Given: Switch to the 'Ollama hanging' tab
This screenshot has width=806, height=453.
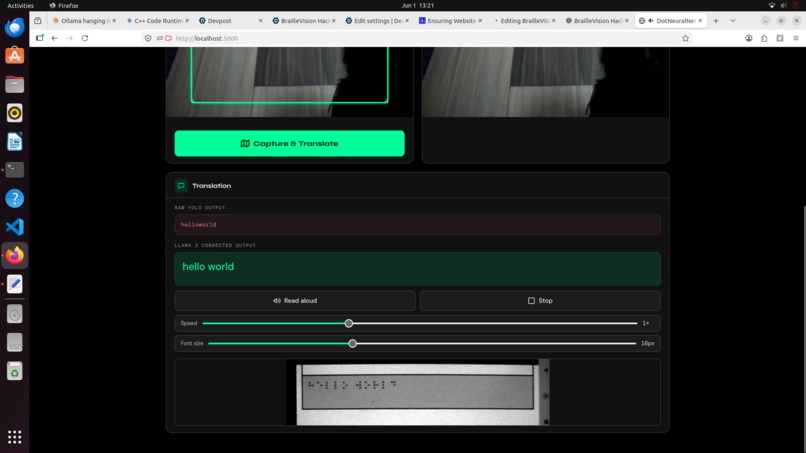Looking at the screenshot, I should [82, 21].
